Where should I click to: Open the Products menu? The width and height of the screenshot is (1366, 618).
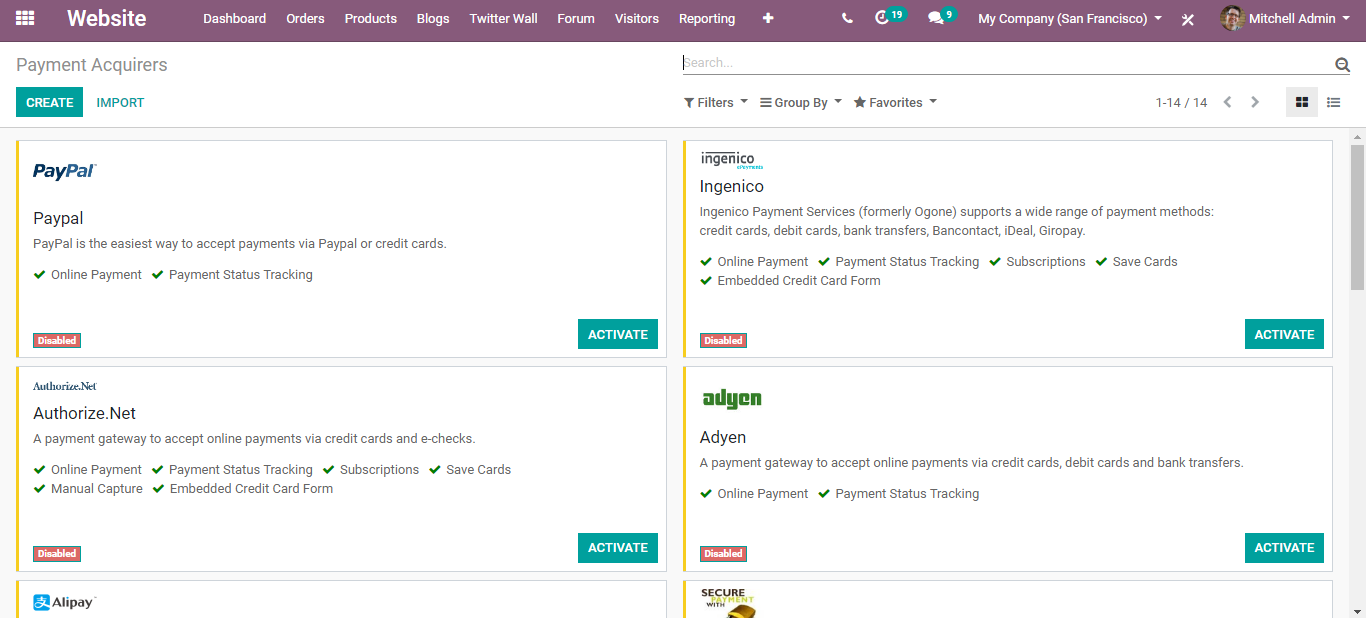point(371,18)
